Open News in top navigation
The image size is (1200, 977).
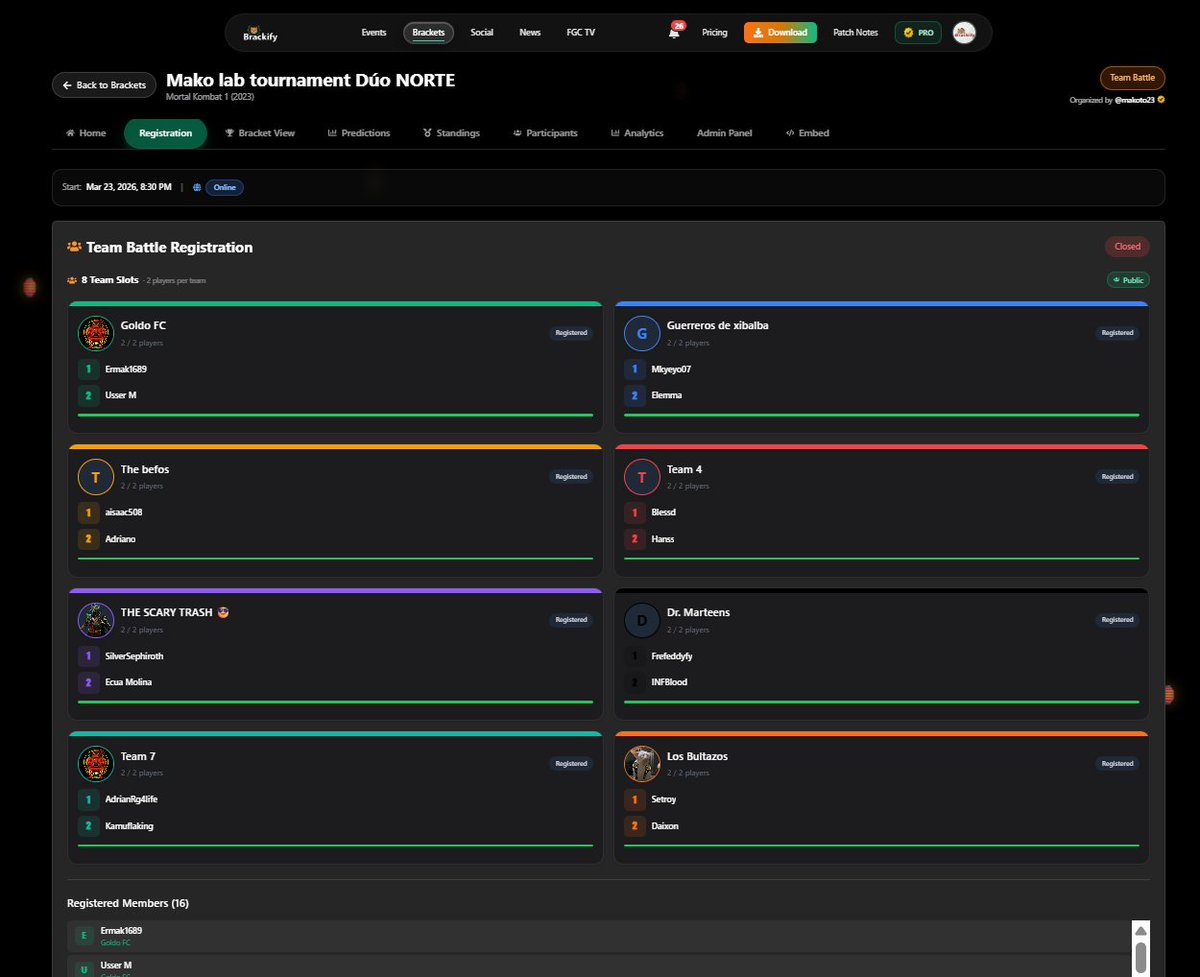point(530,33)
